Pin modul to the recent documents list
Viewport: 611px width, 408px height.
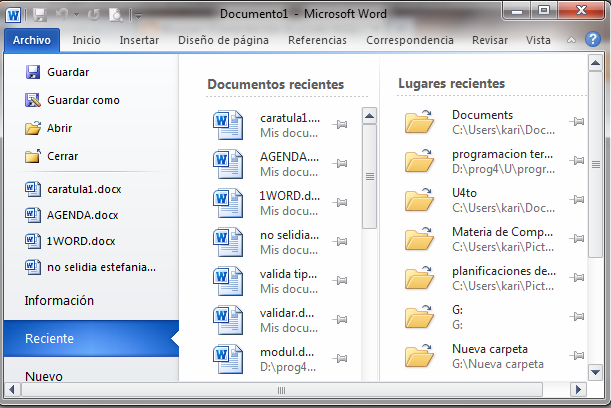point(340,359)
